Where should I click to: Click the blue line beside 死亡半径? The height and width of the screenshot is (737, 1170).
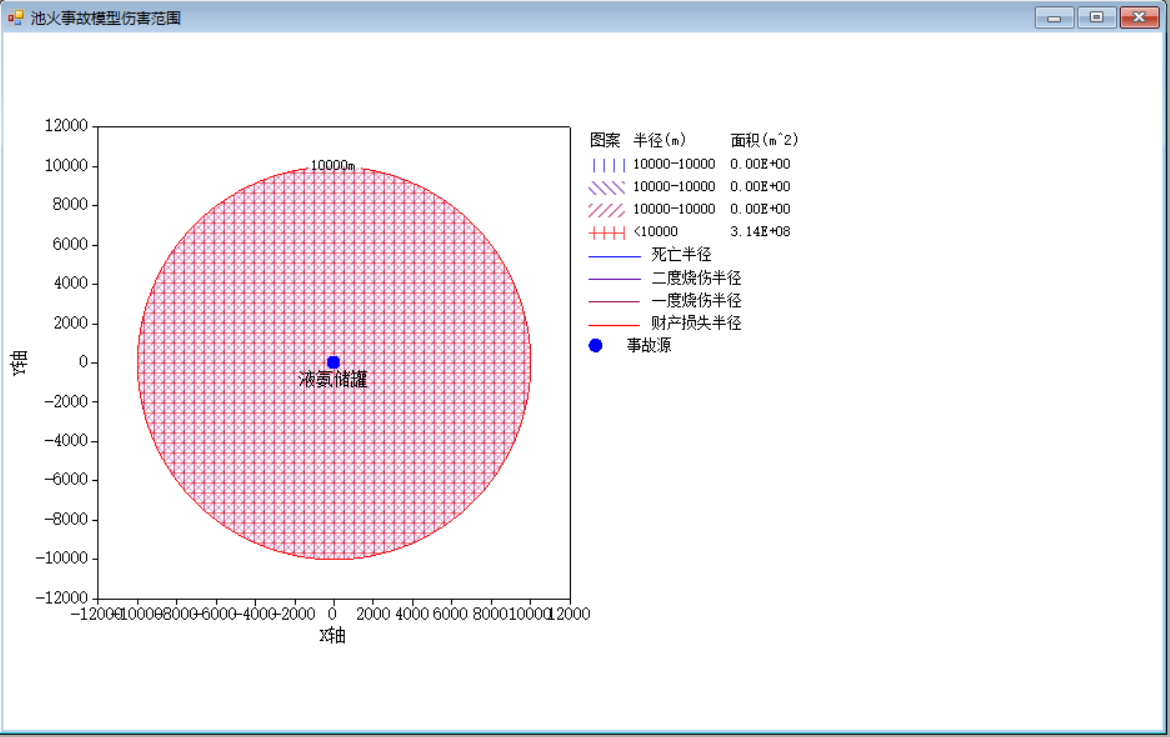click(615, 256)
